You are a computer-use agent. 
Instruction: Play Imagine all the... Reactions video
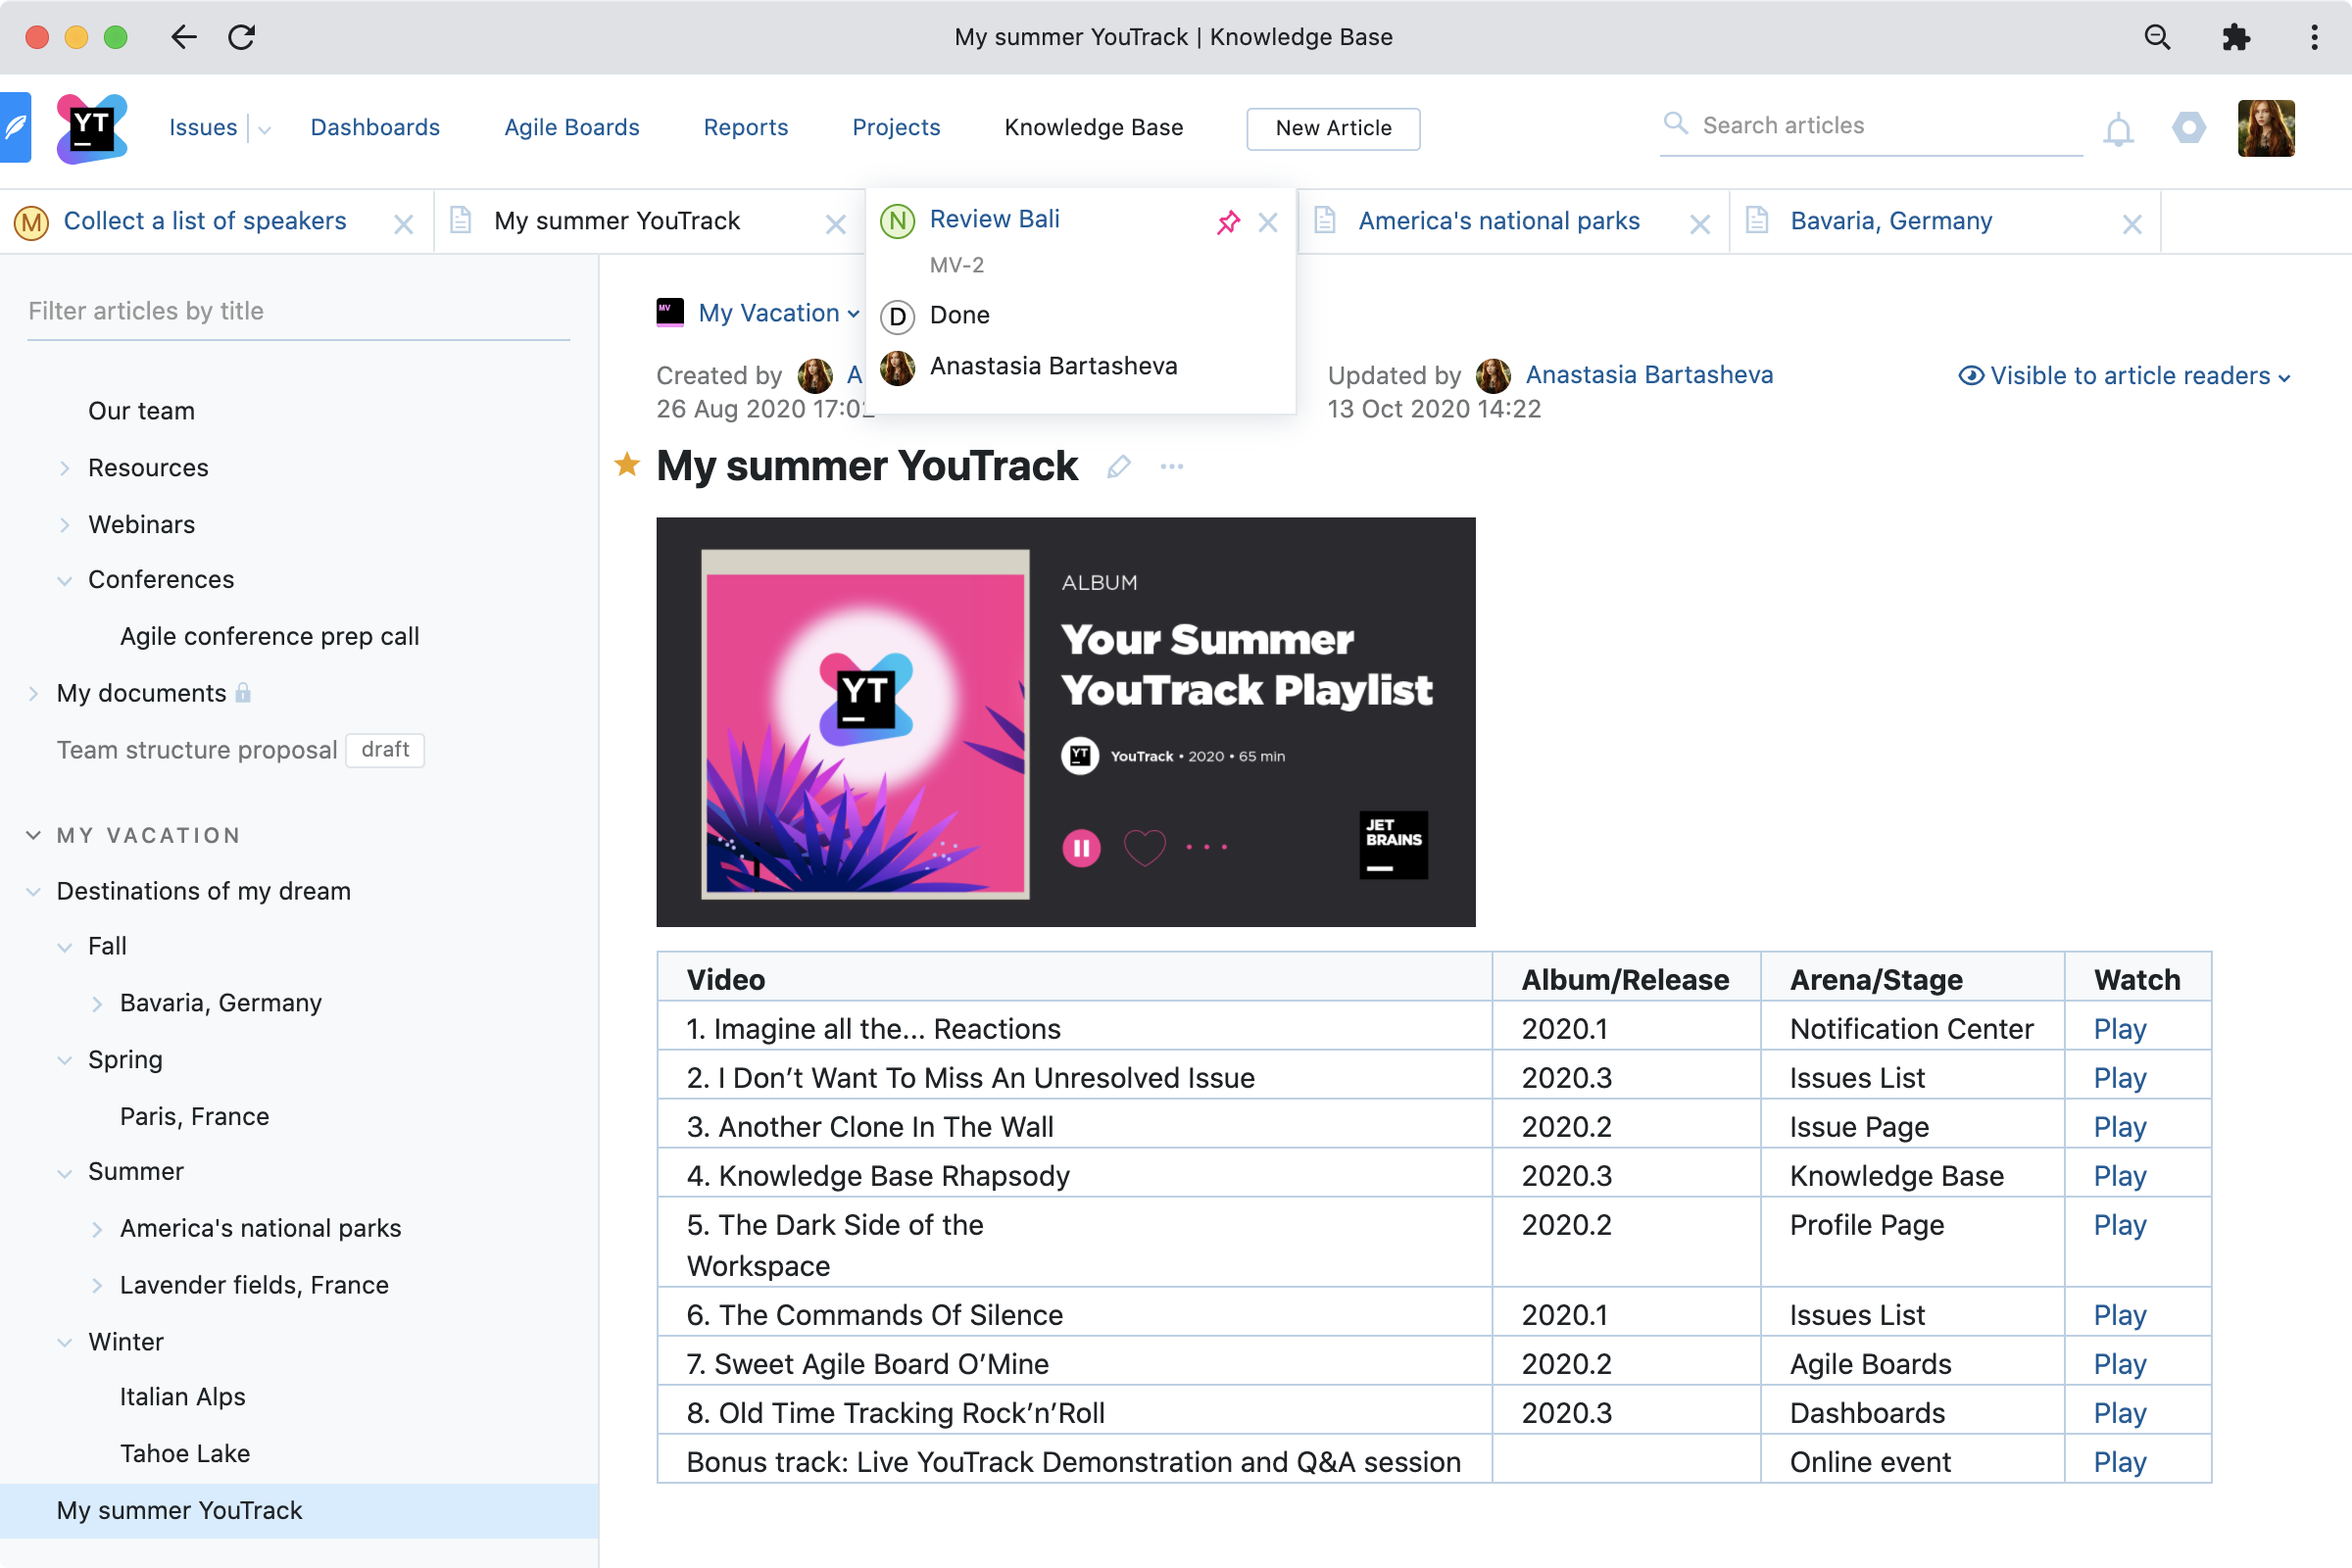(x=2120, y=1028)
